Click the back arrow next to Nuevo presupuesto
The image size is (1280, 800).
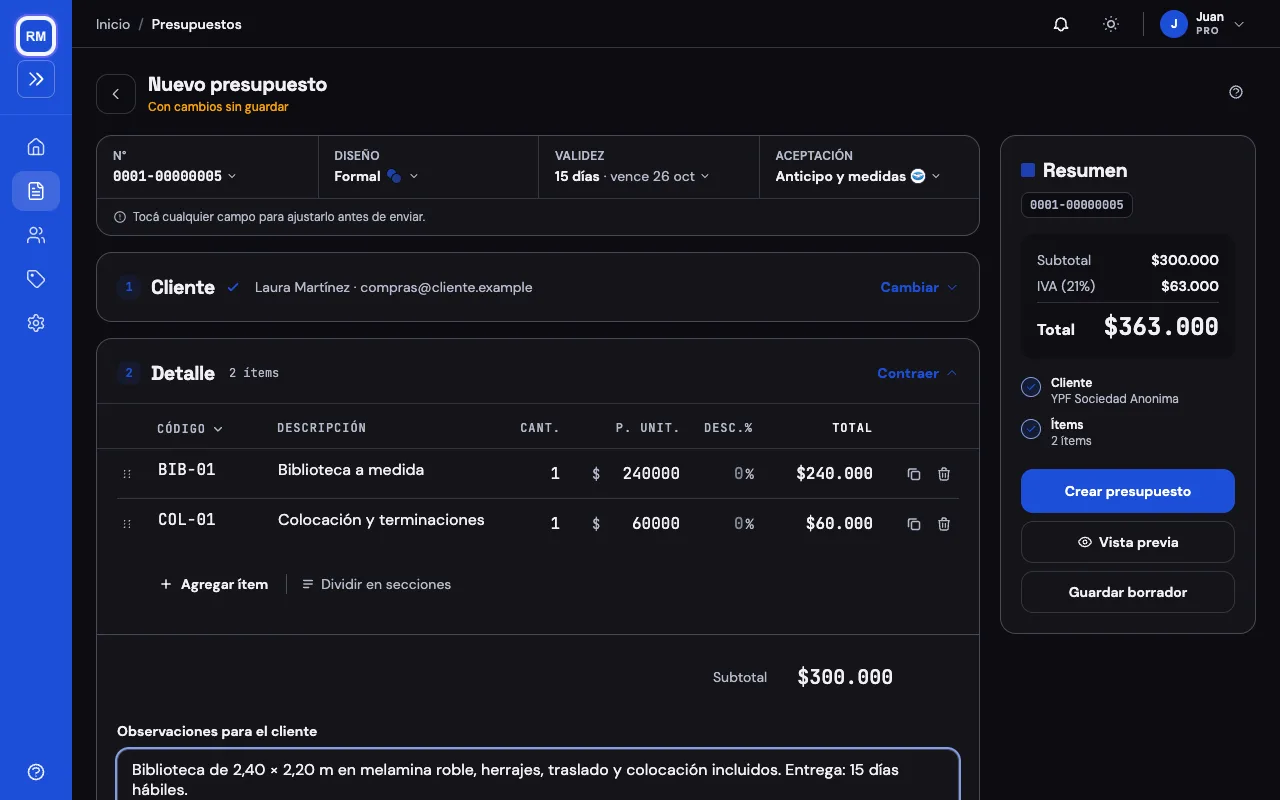click(x=116, y=94)
